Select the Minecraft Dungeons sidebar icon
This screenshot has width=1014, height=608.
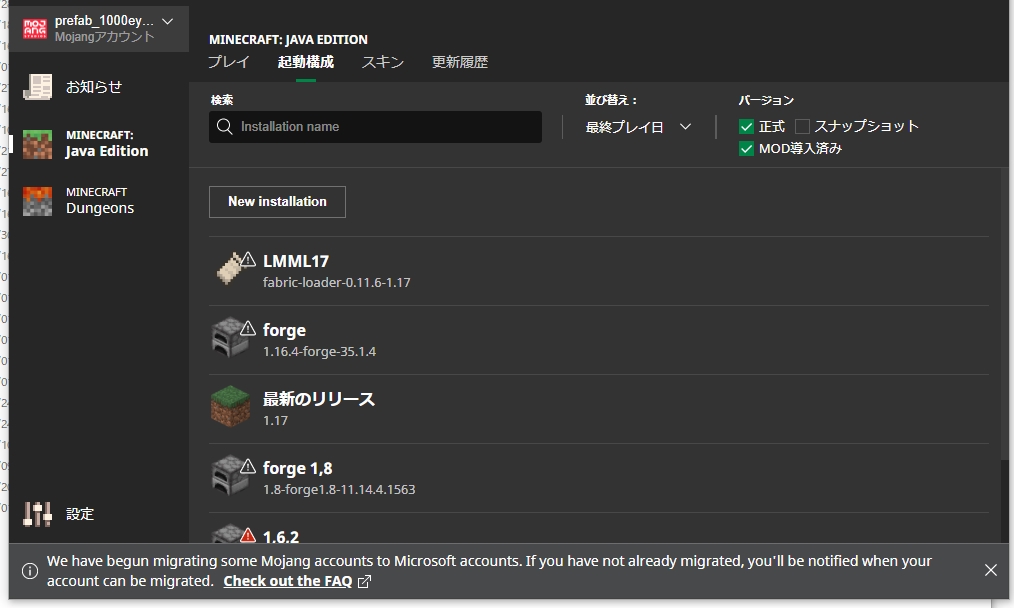(x=37, y=201)
